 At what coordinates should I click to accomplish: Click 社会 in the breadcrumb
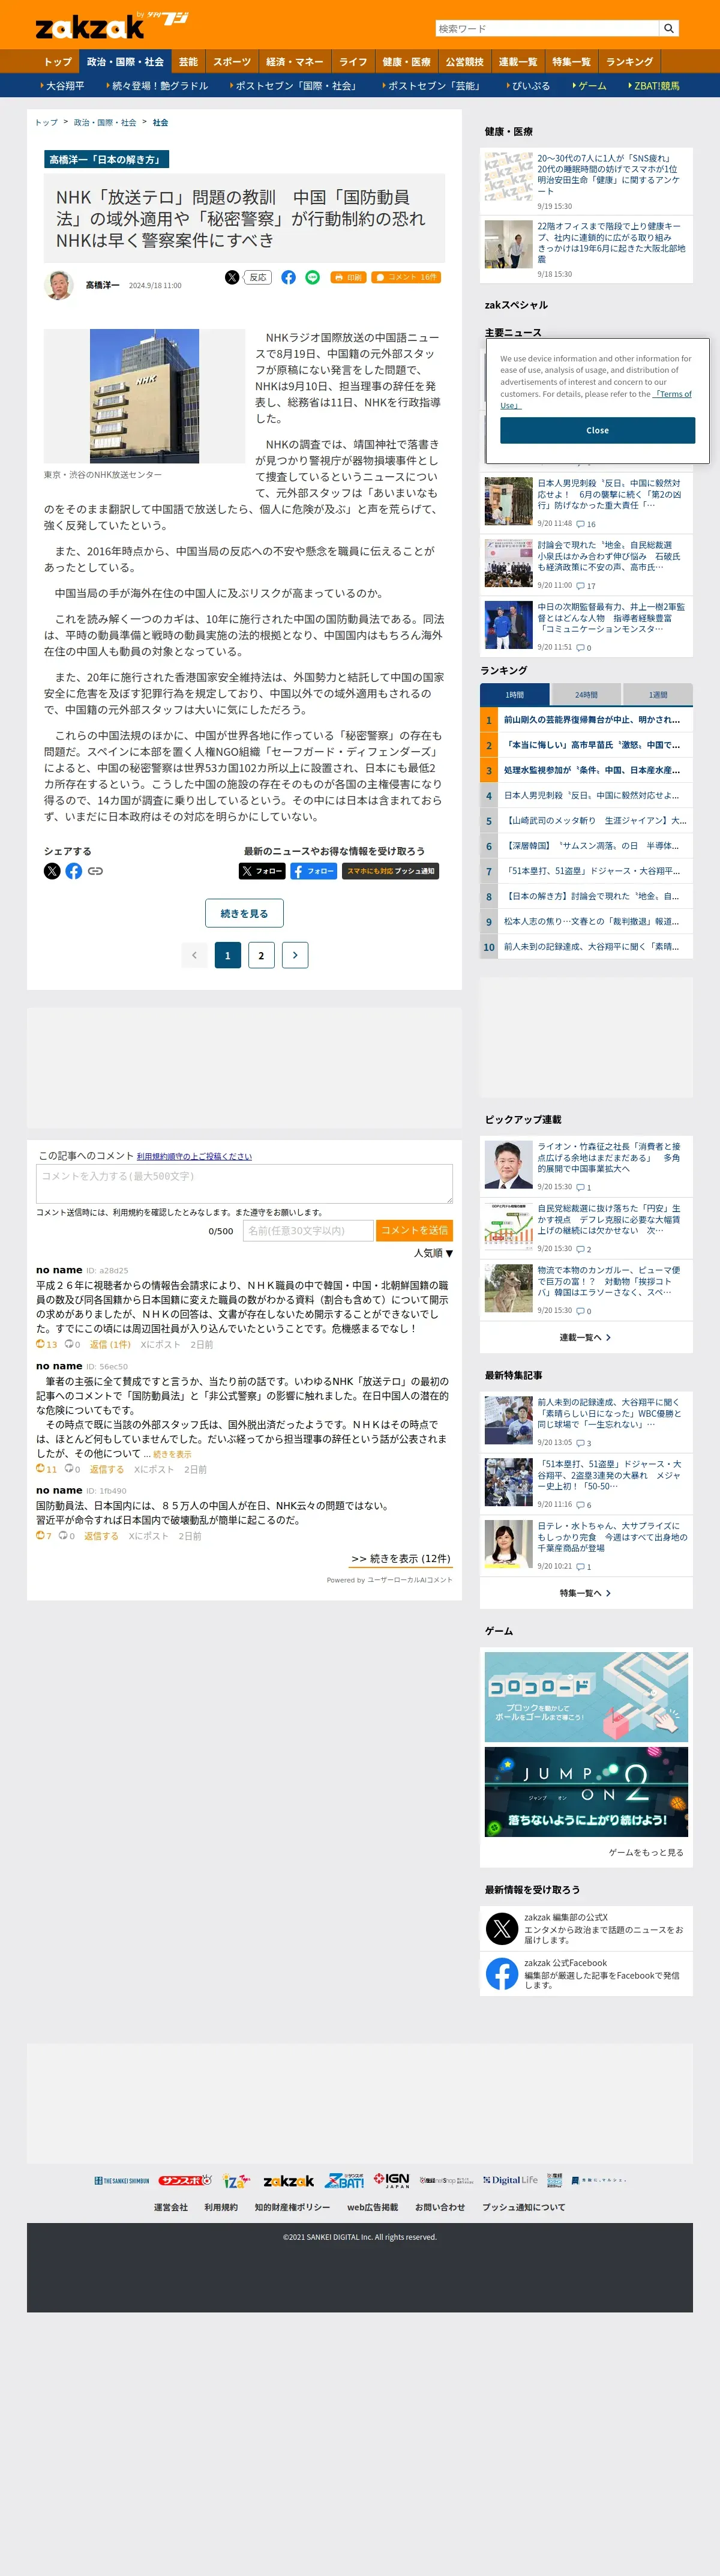(160, 123)
